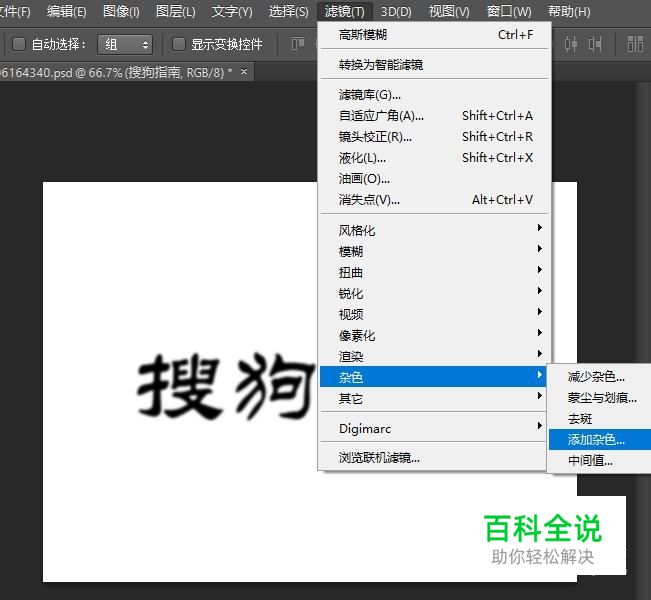Expand the 视频 submenu
This screenshot has height=600, width=651.
tap(435, 314)
